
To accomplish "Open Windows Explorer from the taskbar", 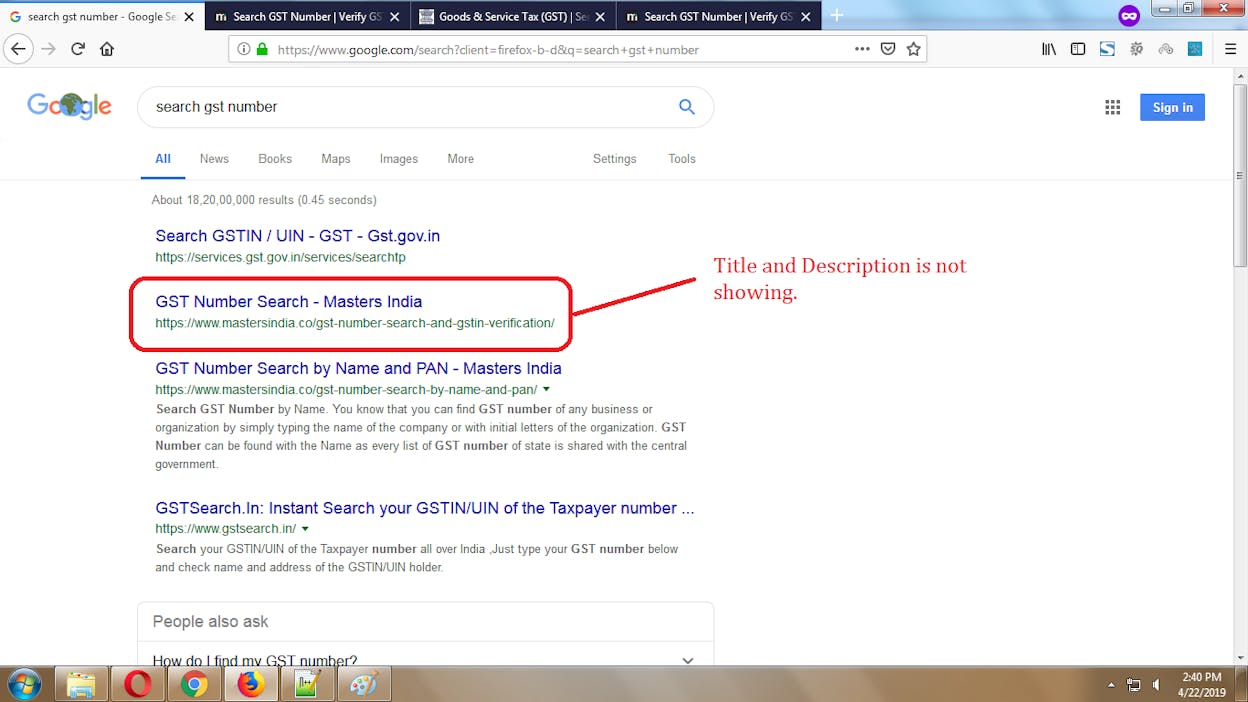I will pyautogui.click(x=81, y=684).
